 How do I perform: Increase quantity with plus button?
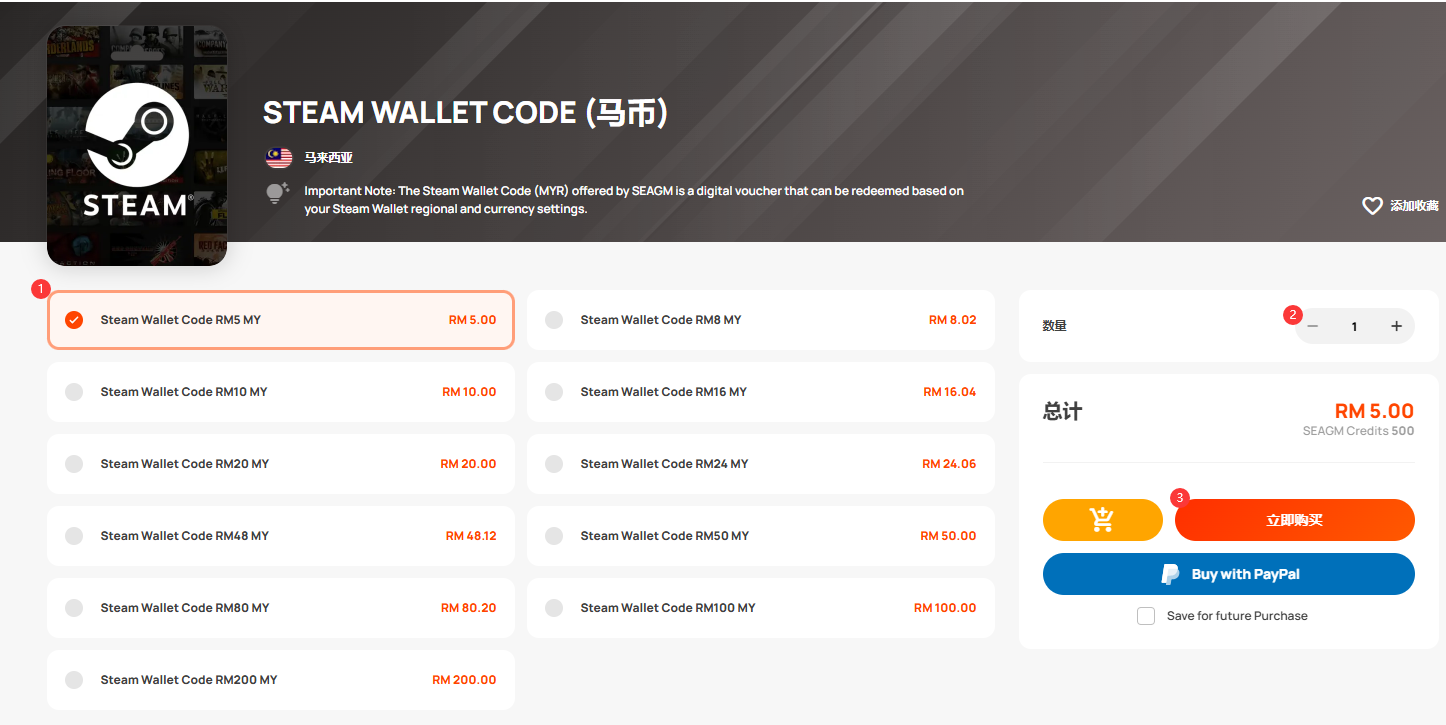tap(1396, 326)
